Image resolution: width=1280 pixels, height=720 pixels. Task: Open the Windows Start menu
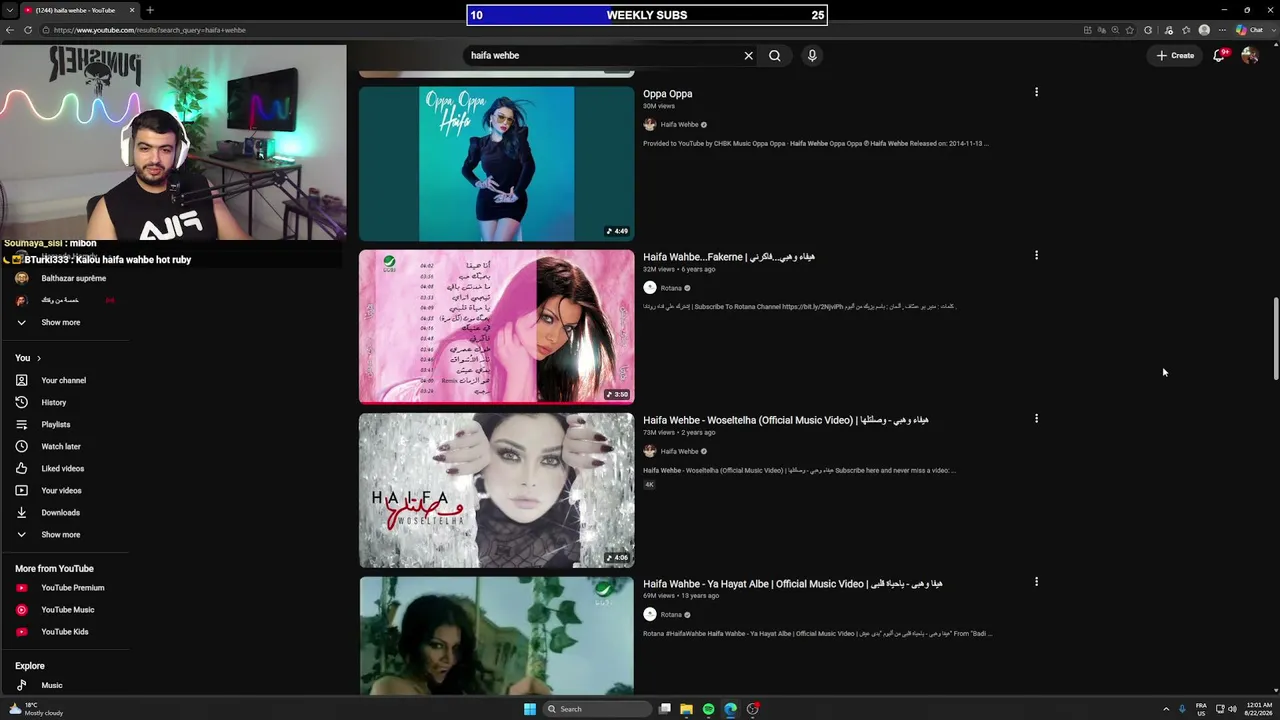click(x=530, y=709)
